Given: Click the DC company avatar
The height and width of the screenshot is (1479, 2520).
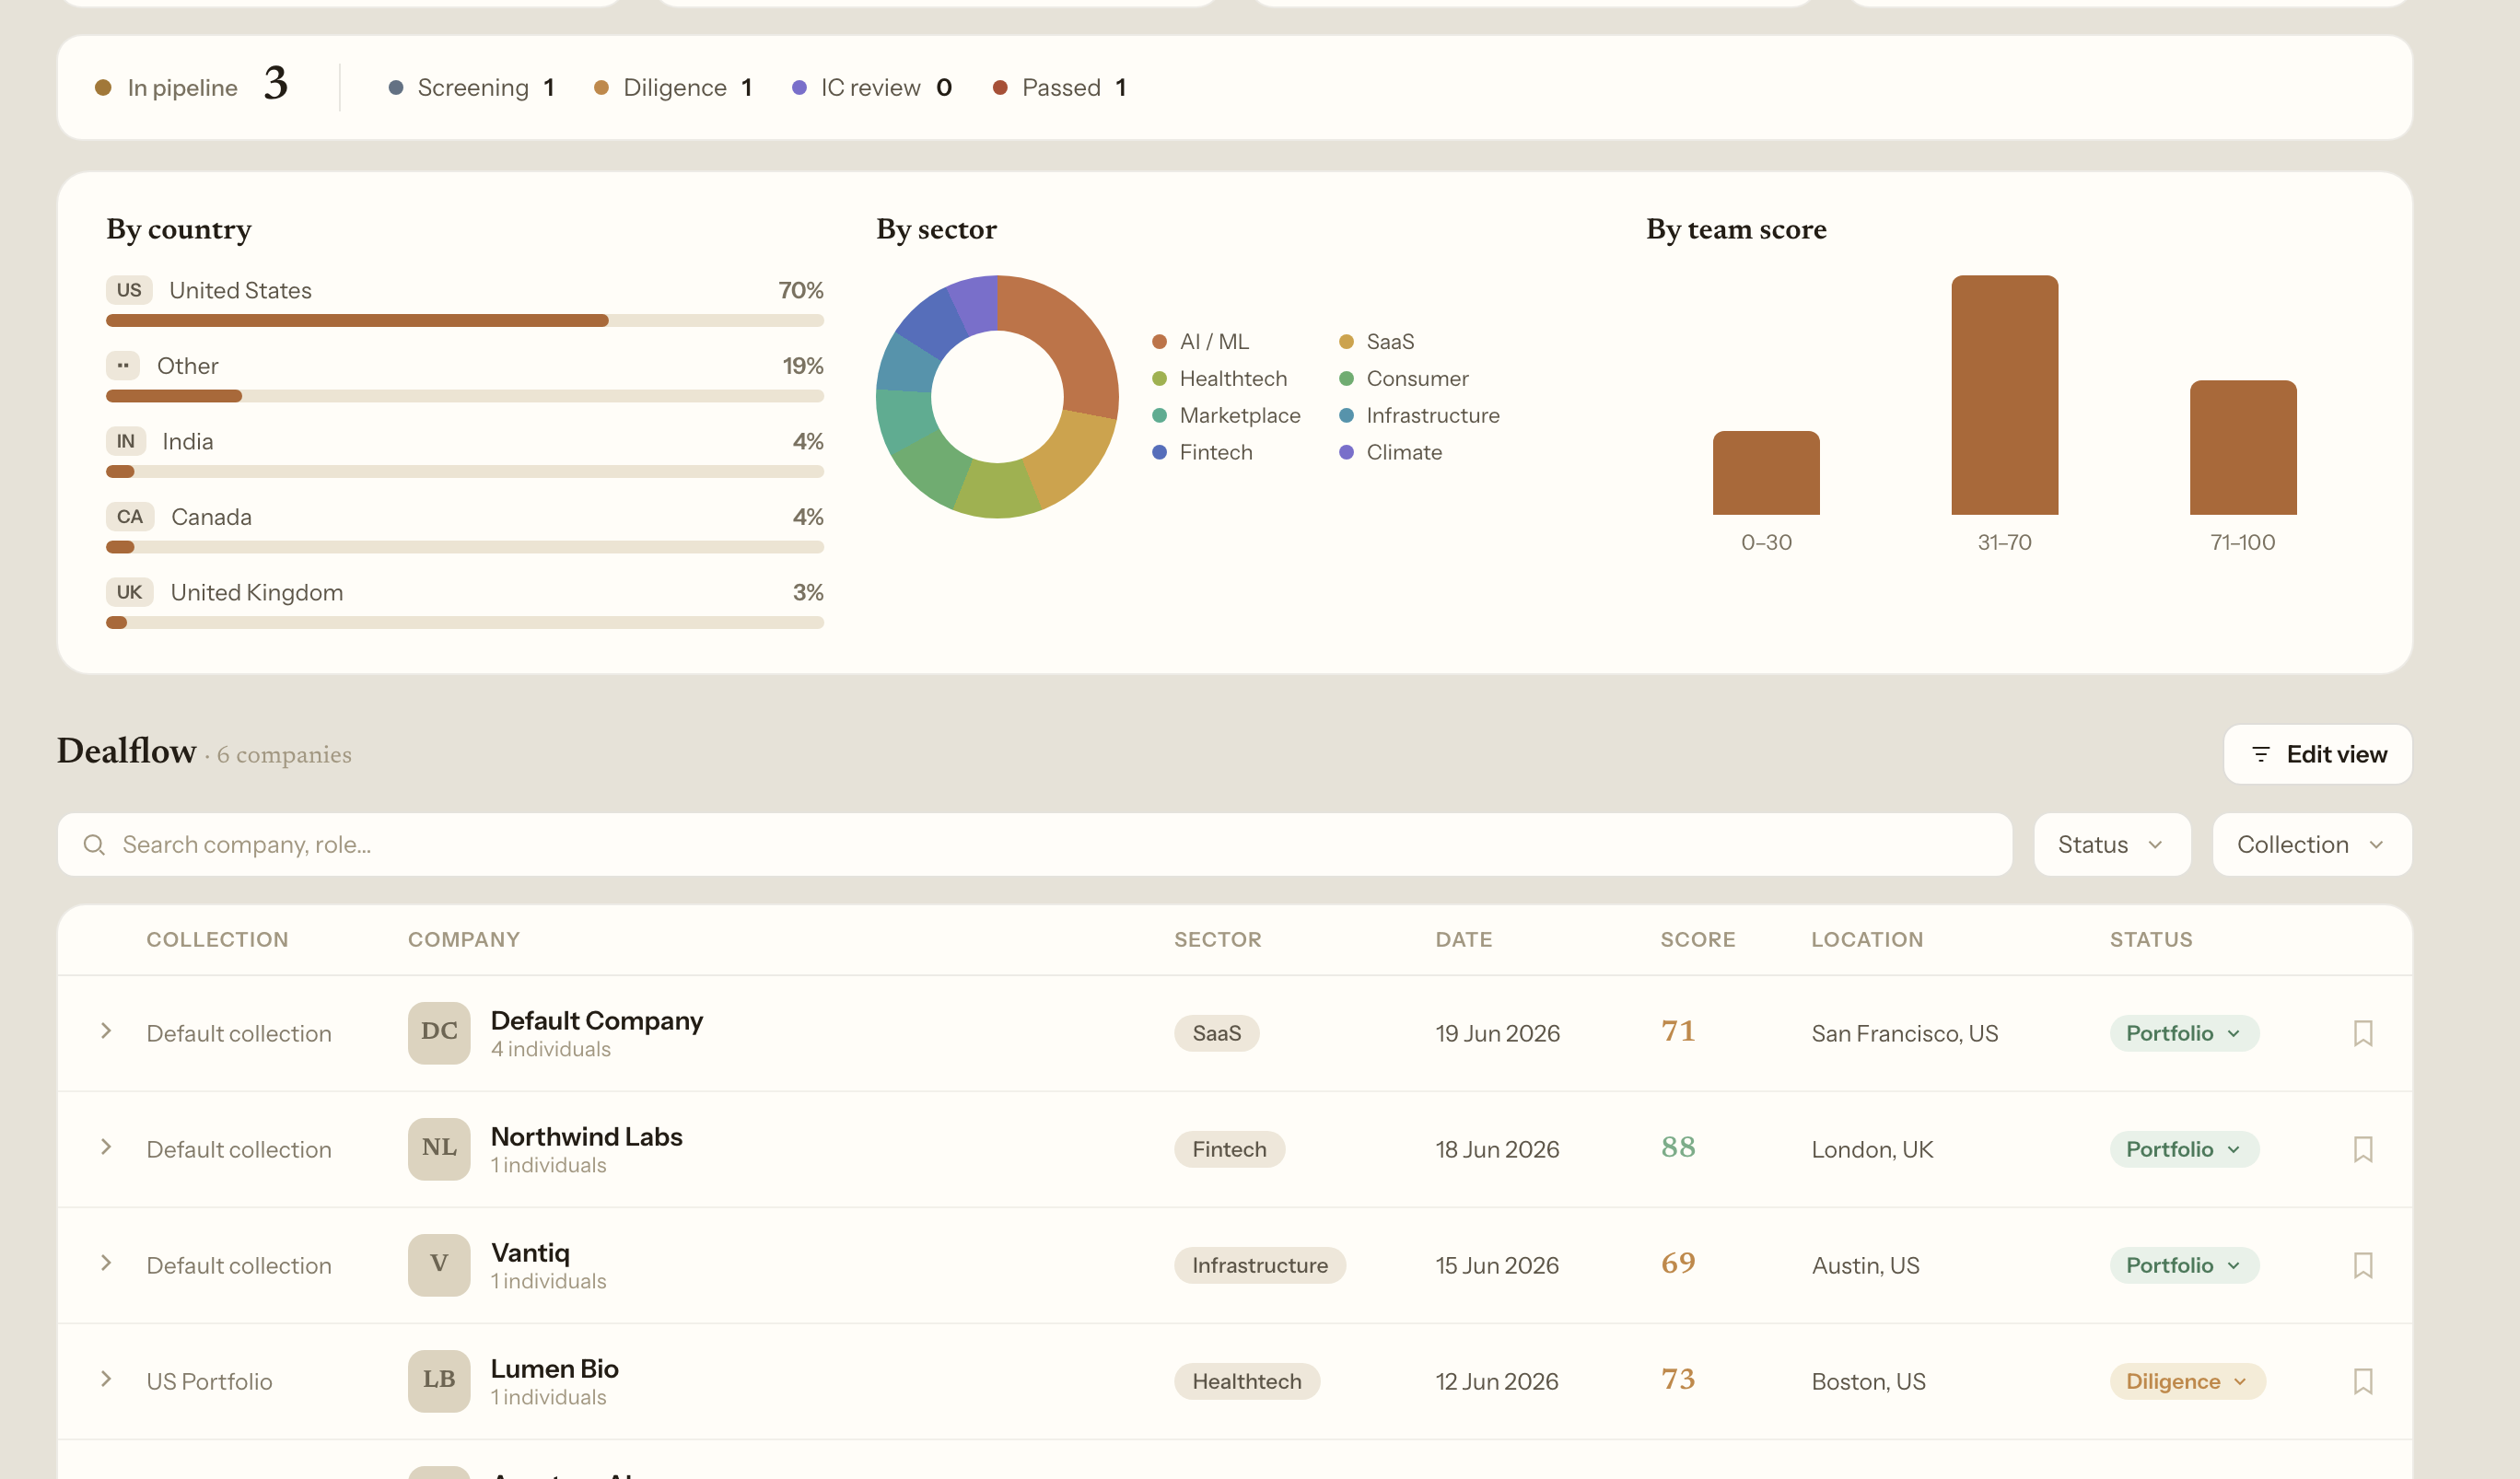Looking at the screenshot, I should coord(439,1033).
